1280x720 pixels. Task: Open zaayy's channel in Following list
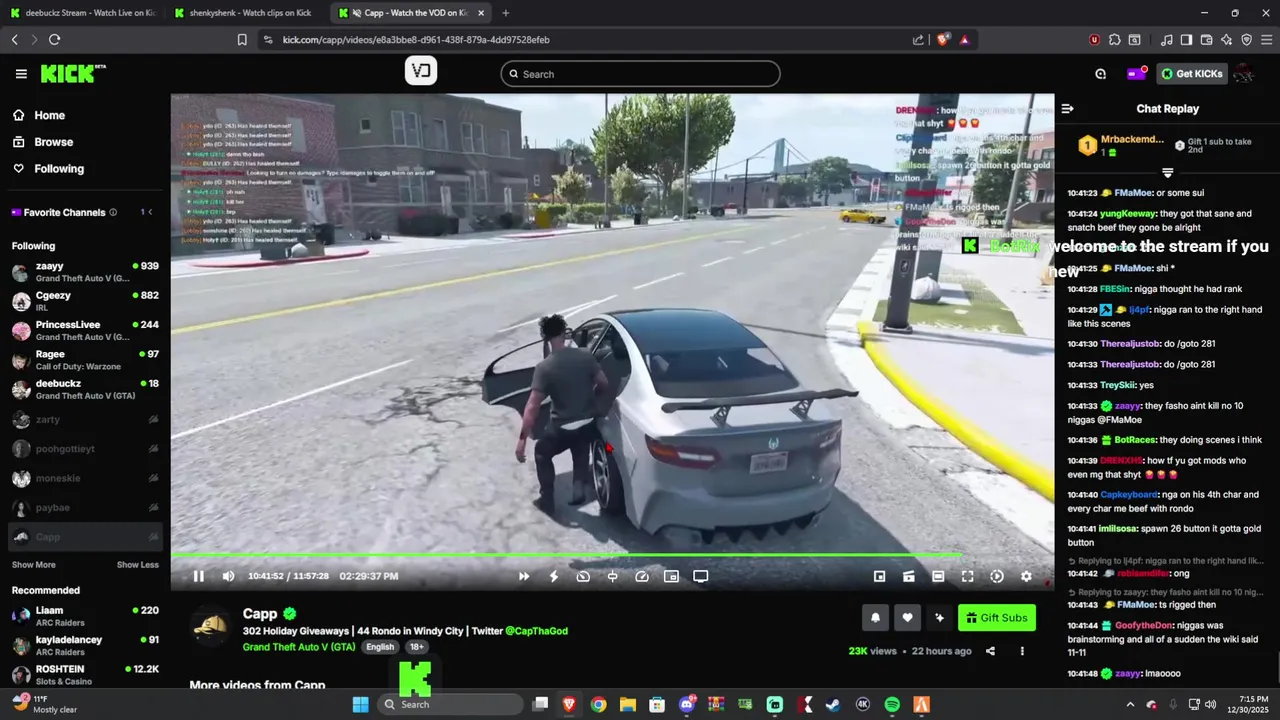pos(85,272)
